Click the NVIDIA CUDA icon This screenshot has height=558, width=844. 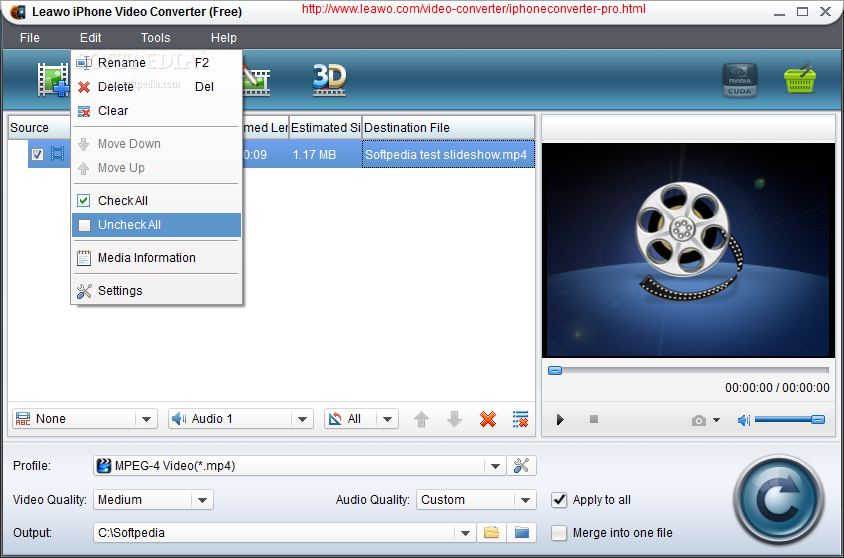pyautogui.click(x=740, y=80)
